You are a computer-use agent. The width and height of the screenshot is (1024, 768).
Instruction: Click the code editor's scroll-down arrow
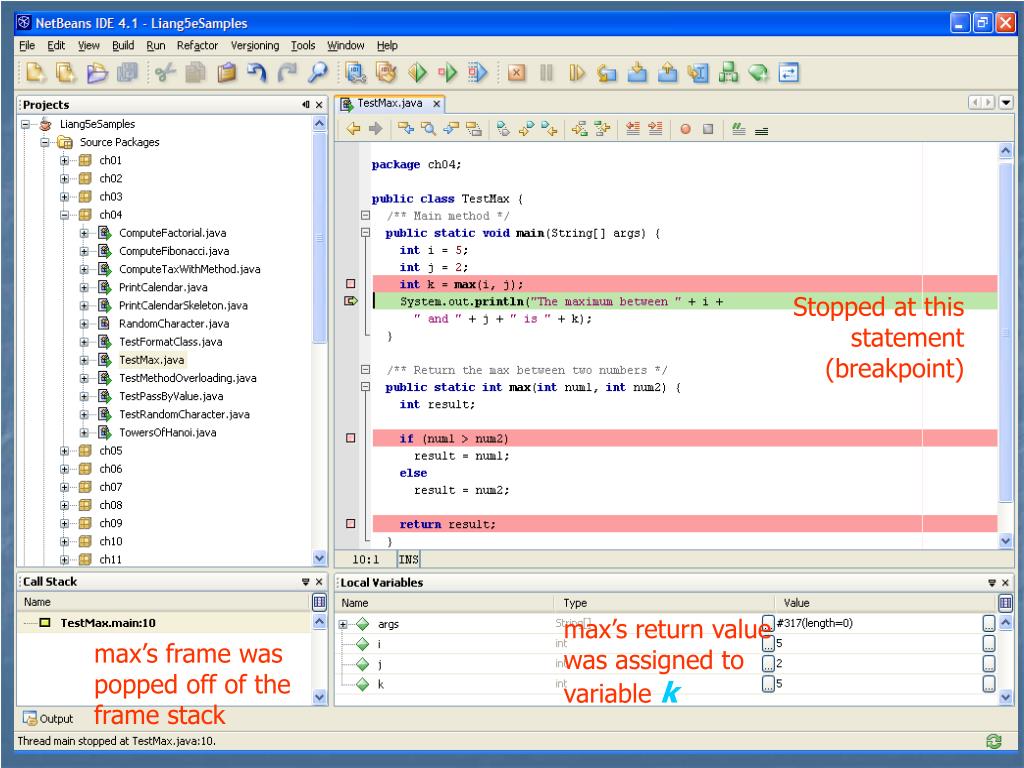click(1006, 541)
